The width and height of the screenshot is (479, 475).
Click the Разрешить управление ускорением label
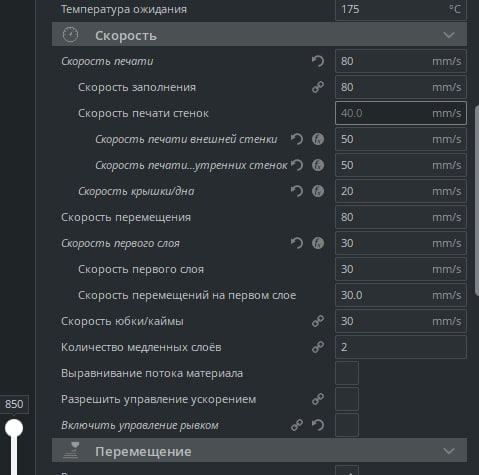159,400
